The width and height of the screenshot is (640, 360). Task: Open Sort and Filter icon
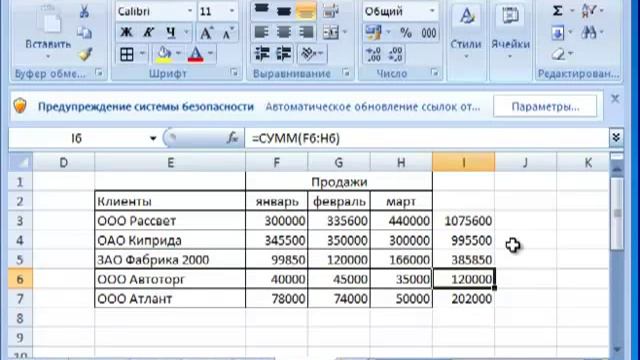[589, 11]
